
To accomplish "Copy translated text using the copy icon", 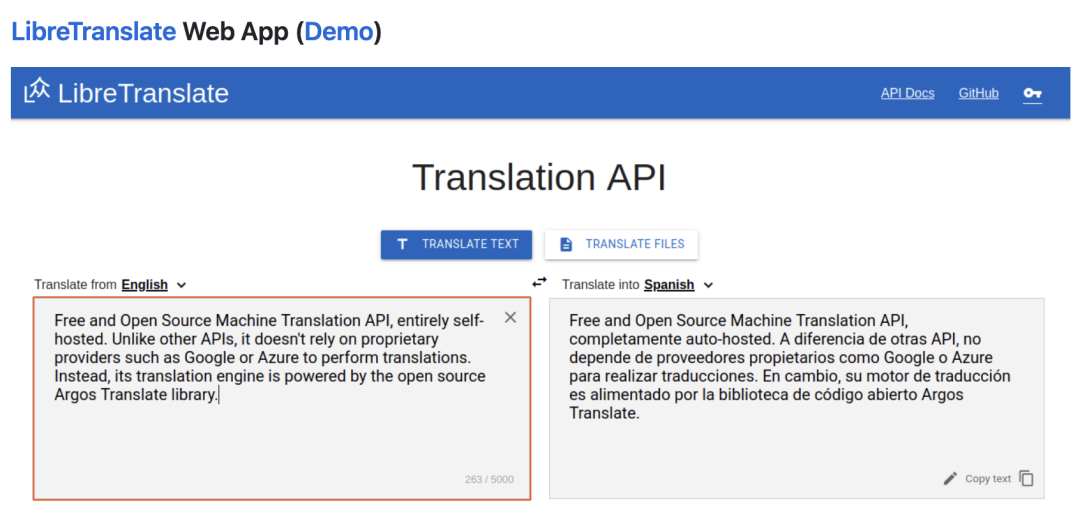I will coord(1026,478).
